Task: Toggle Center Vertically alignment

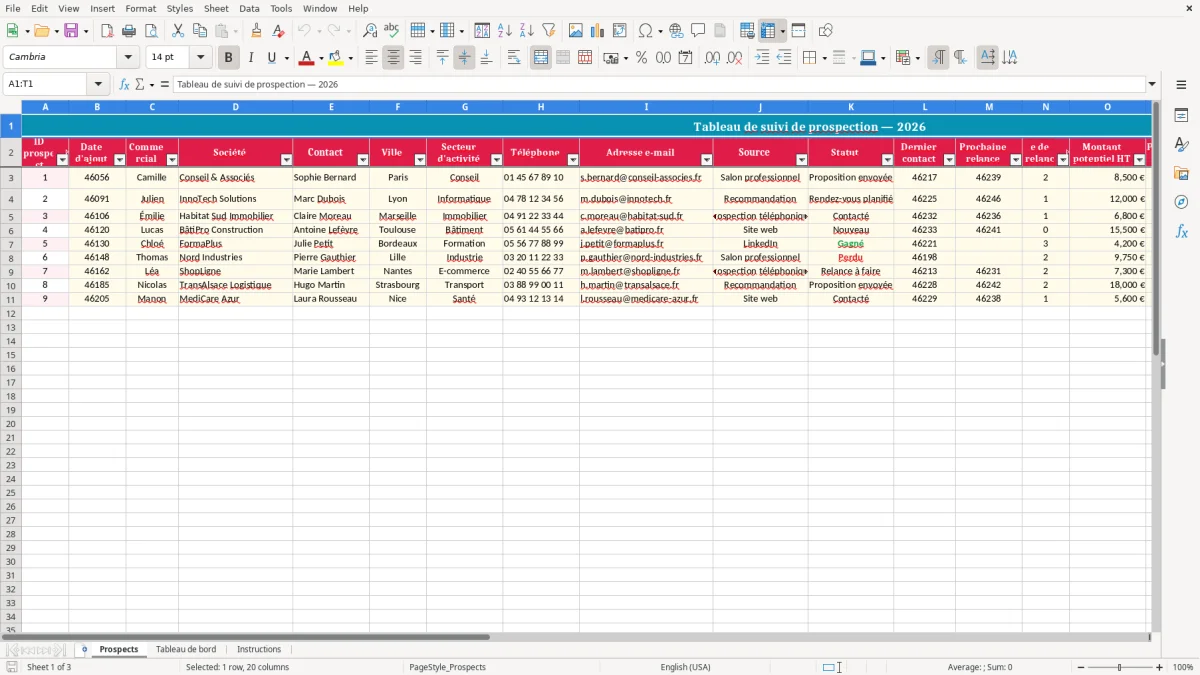Action: 465,58
